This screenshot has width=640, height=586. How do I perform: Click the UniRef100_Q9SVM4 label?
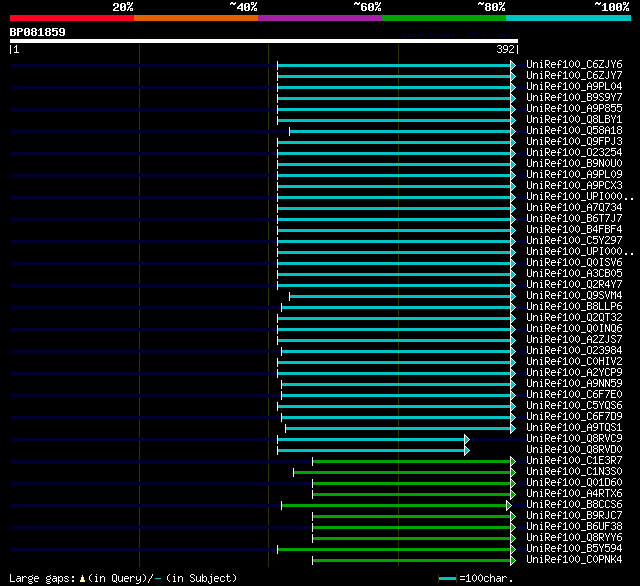[x=574, y=296]
